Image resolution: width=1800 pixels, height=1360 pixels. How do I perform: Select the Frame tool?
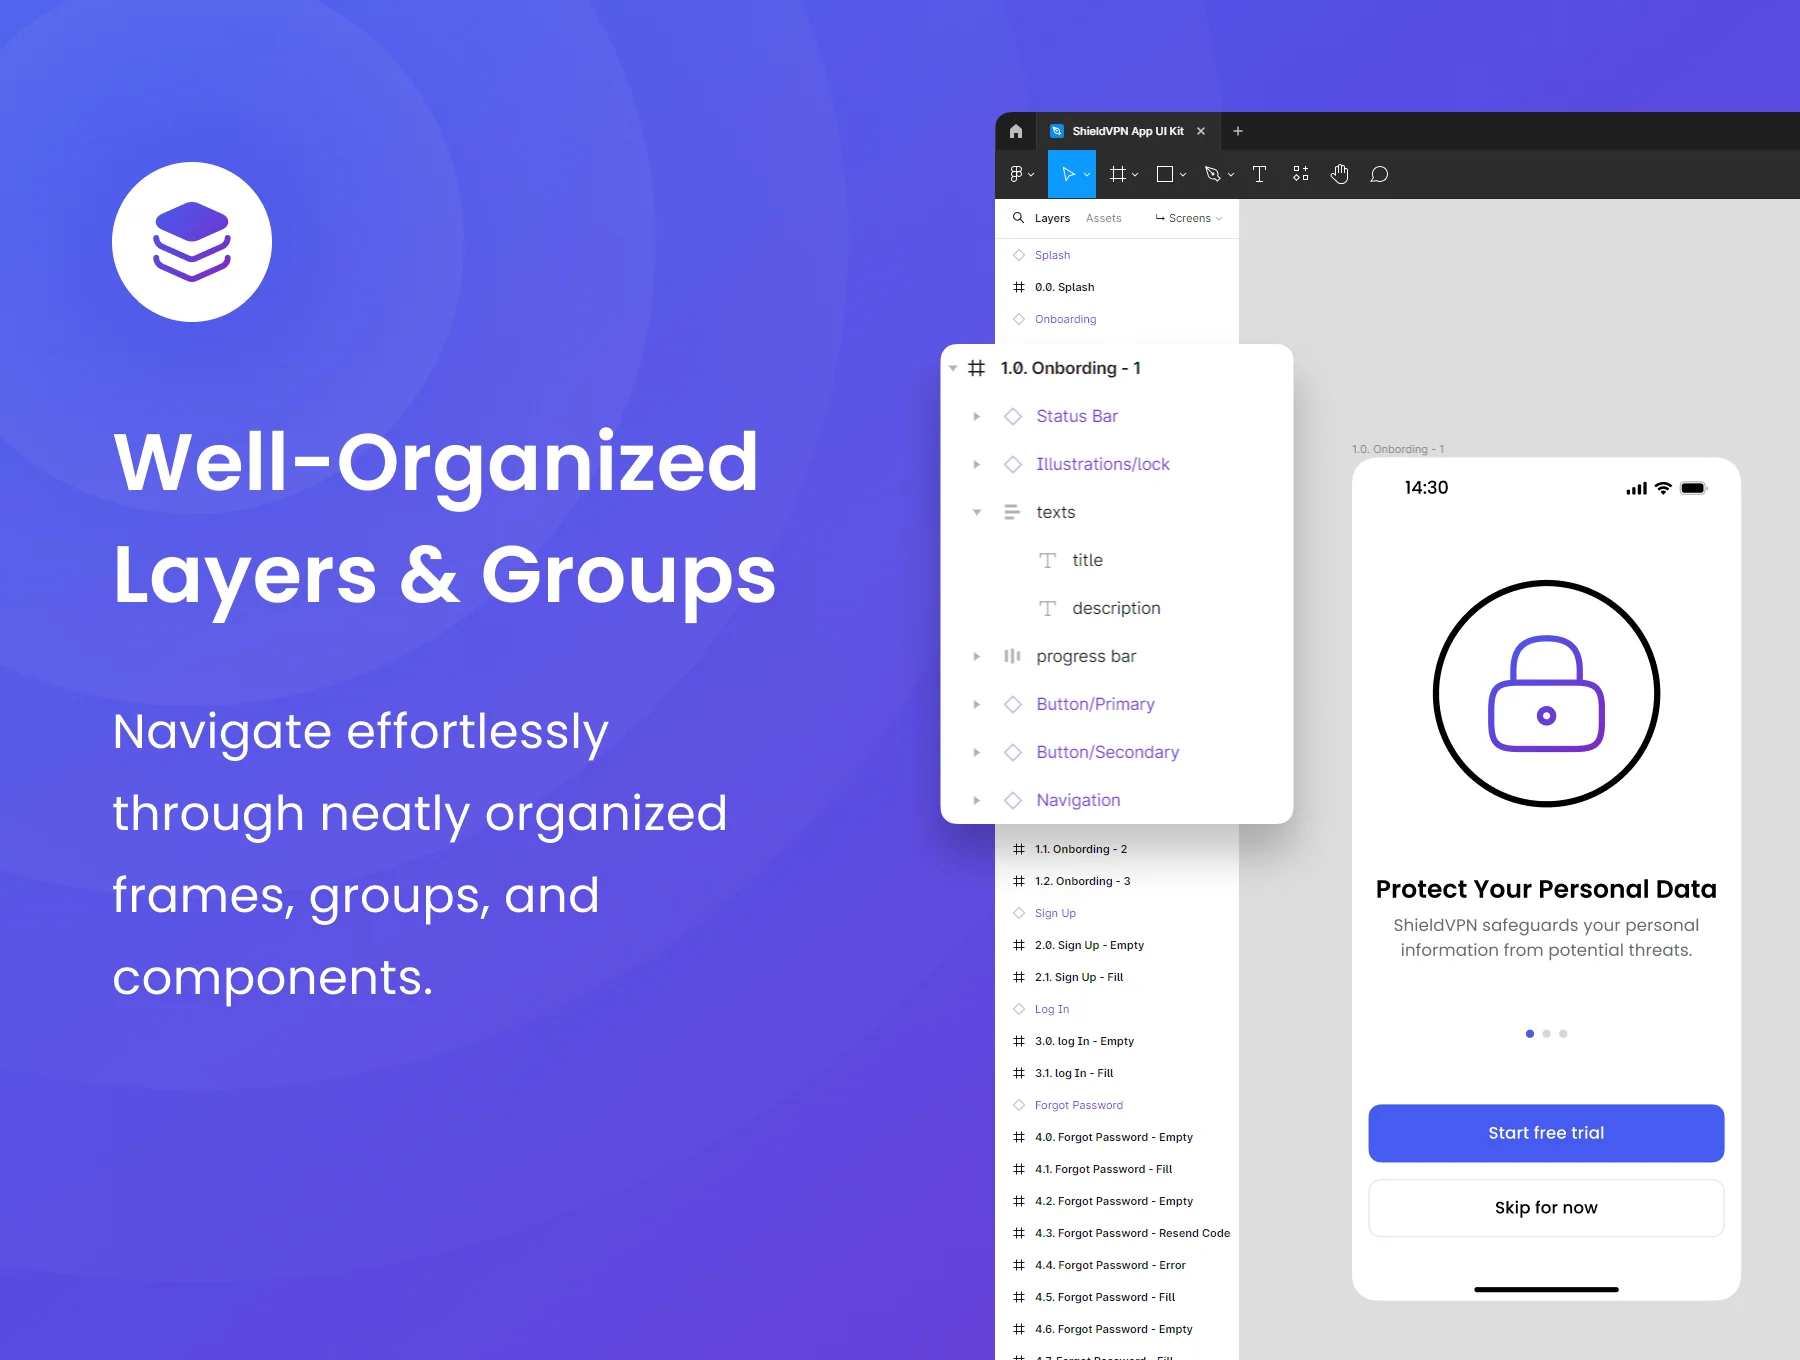point(1118,174)
